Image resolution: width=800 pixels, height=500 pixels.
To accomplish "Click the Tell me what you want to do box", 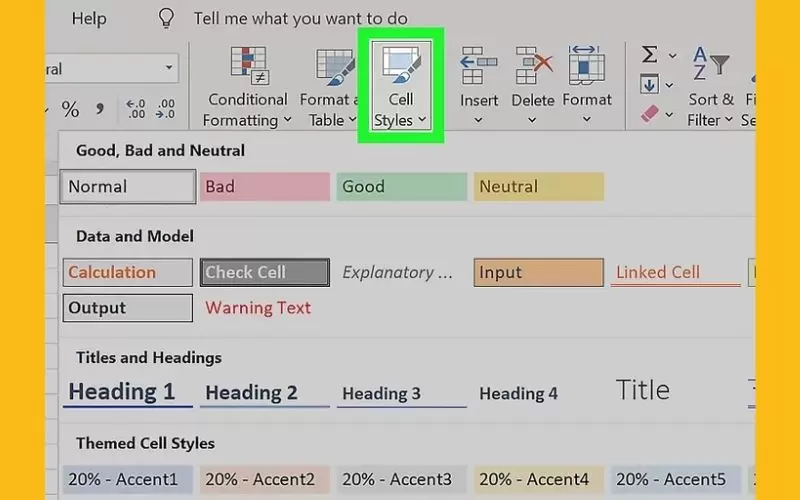I will pos(301,19).
